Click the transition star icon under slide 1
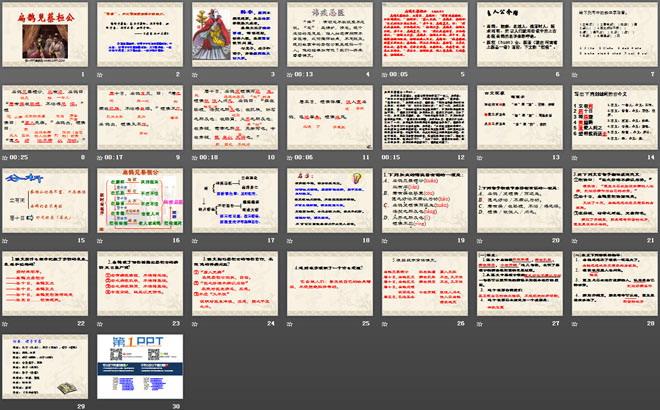This screenshot has height=410, width=660. [x=11, y=75]
